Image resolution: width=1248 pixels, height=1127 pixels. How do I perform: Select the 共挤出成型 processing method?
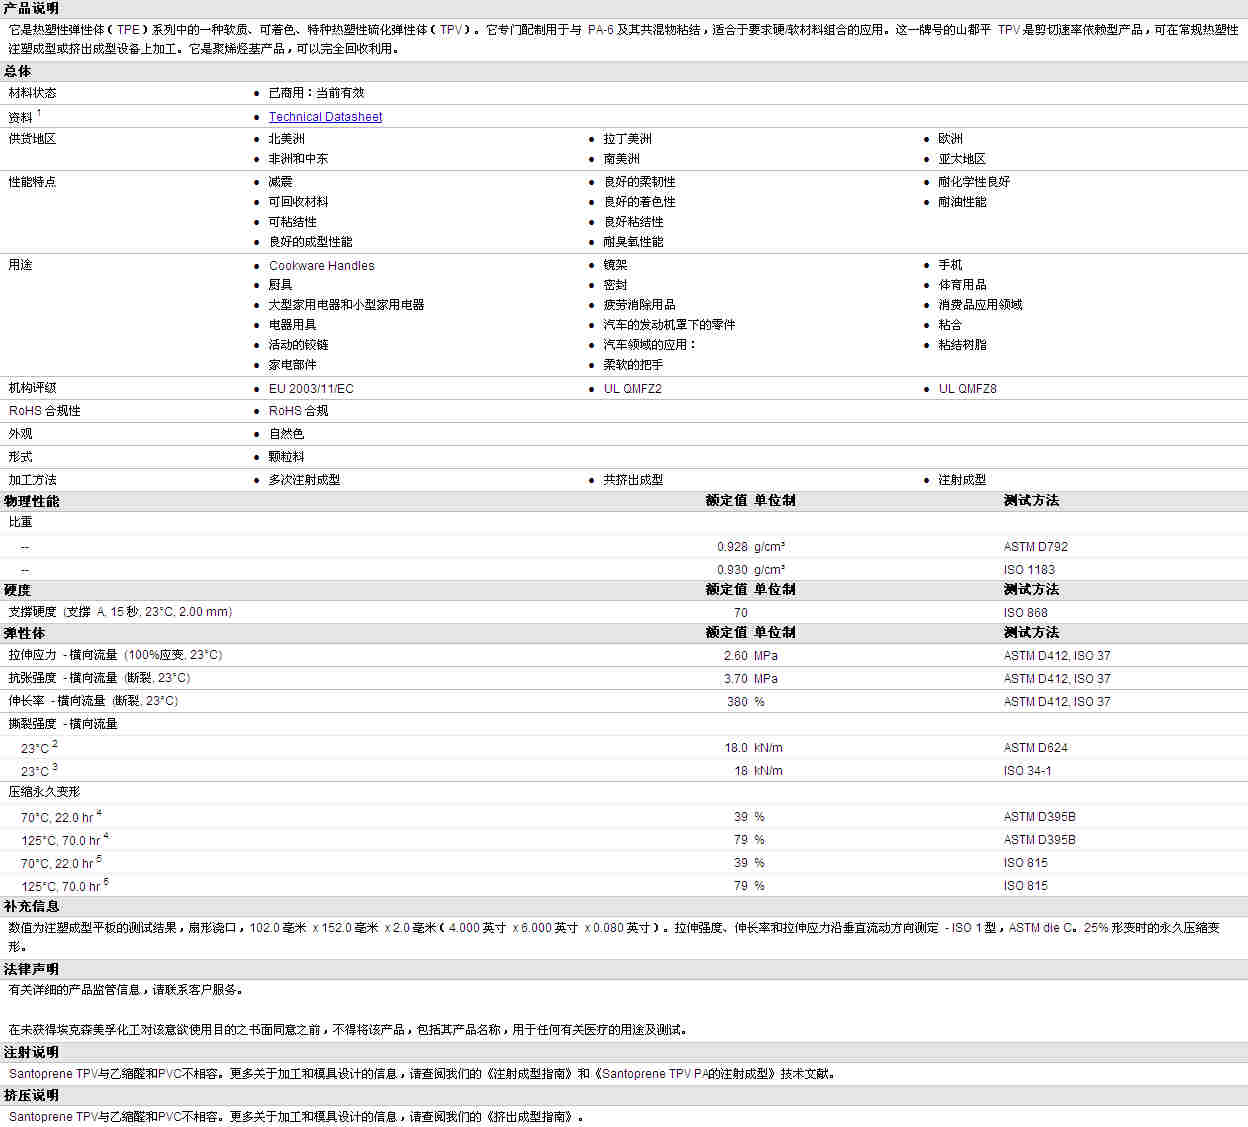coord(634,480)
